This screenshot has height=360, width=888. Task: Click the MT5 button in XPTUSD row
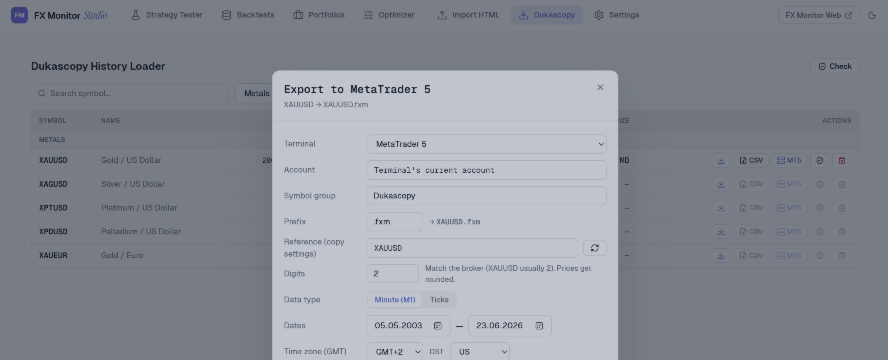tap(789, 208)
